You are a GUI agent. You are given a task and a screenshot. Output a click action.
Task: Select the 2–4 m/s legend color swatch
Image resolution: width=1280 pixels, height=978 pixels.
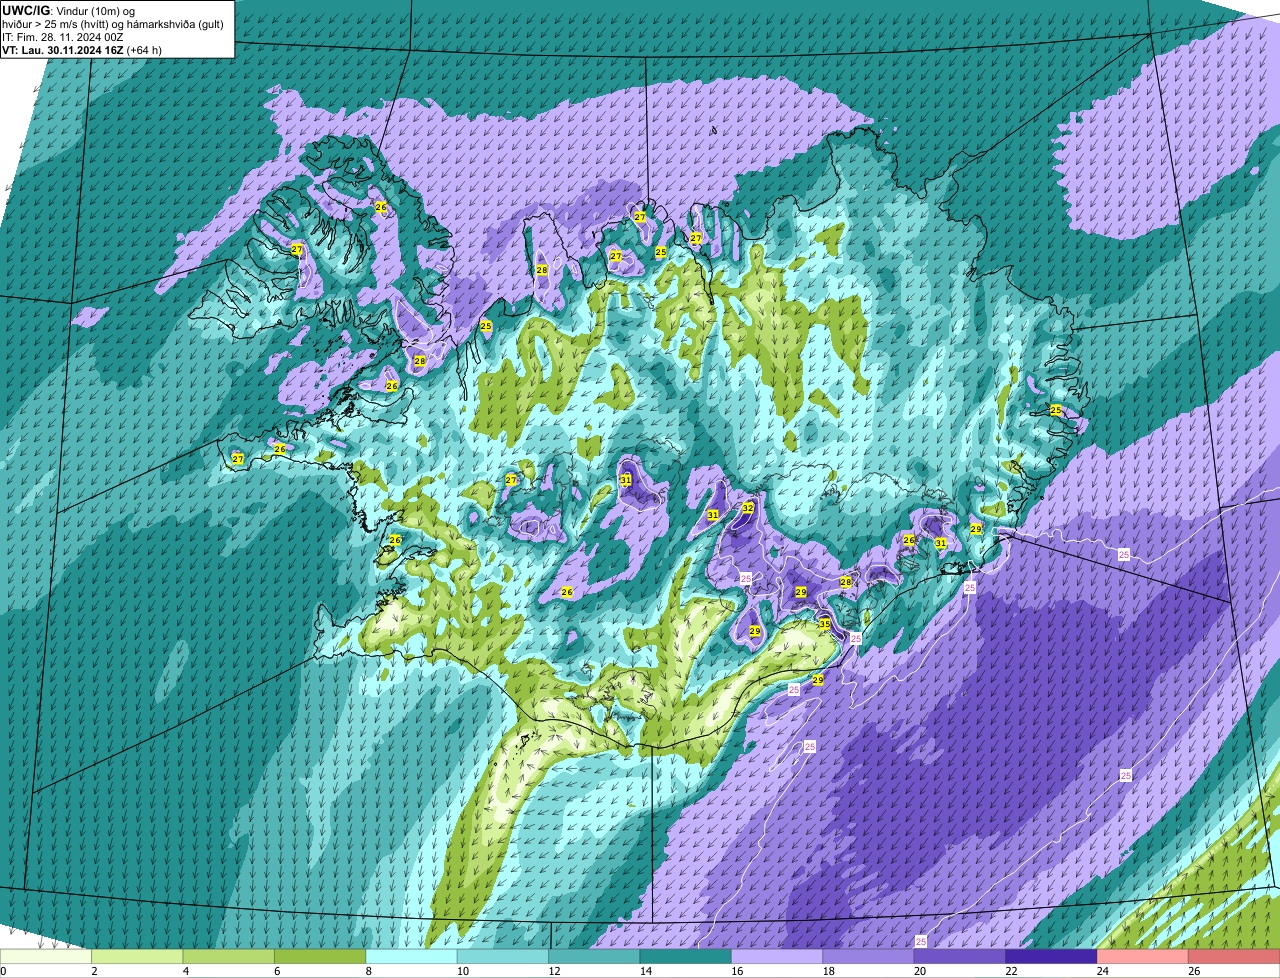(137, 957)
